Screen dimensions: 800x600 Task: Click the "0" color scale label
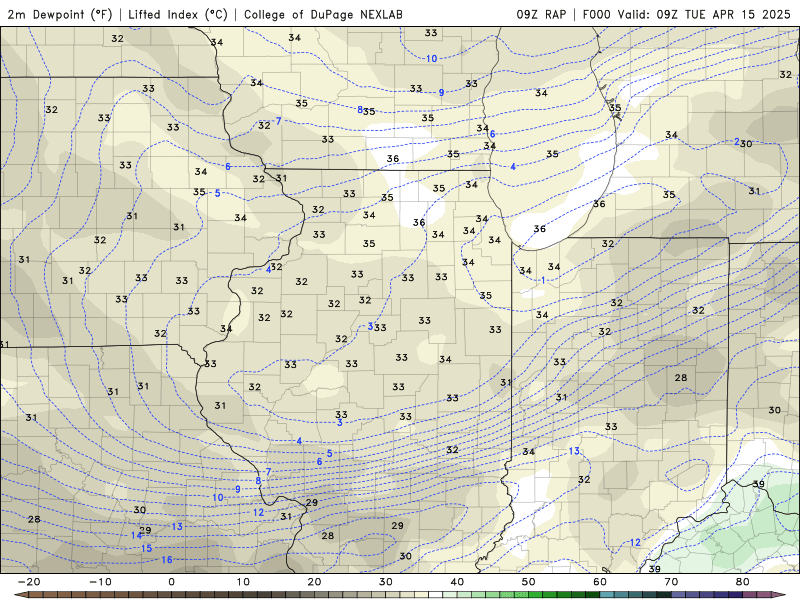point(171,582)
